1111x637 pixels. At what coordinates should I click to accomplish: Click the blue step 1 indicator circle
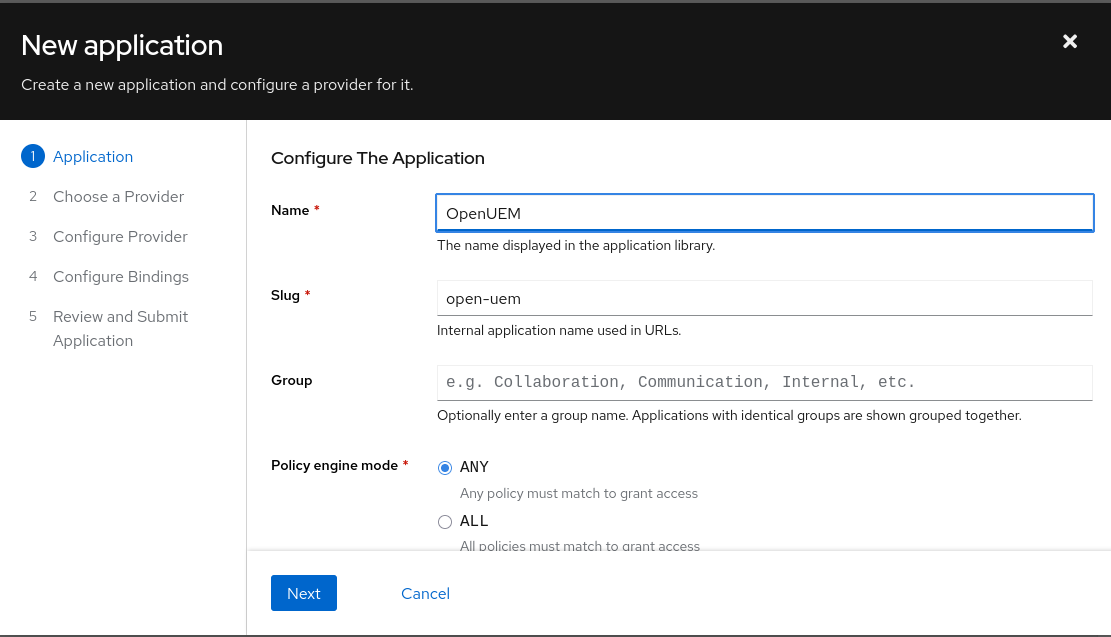tap(32, 156)
